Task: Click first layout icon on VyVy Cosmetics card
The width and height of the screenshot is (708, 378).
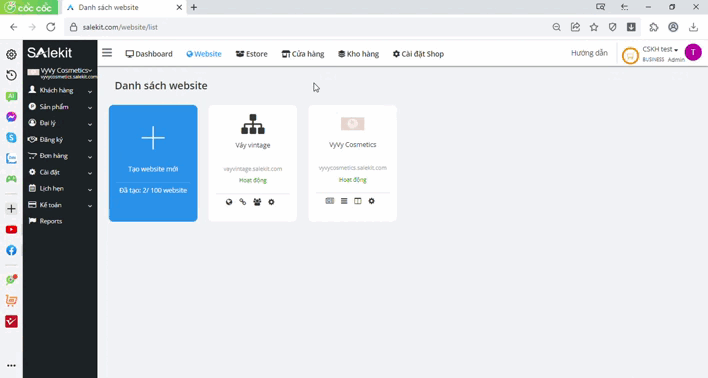Action: pos(330,201)
